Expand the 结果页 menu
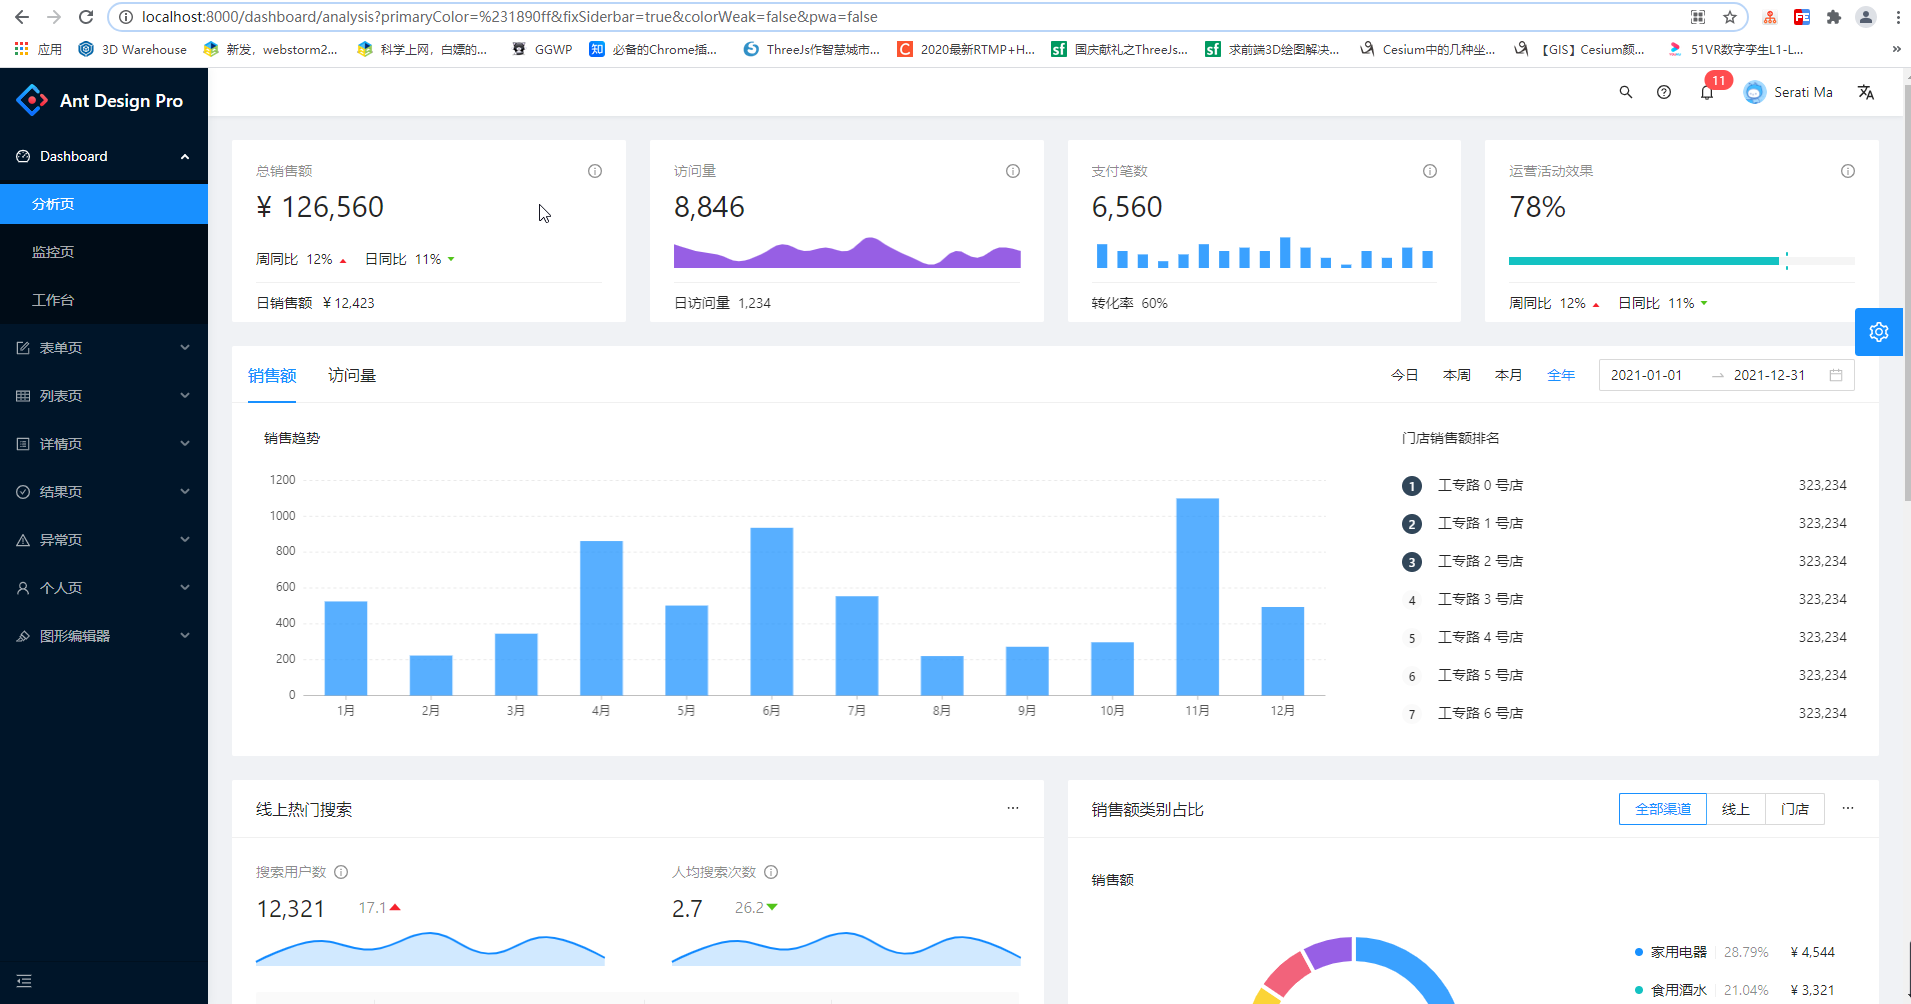 click(104, 492)
